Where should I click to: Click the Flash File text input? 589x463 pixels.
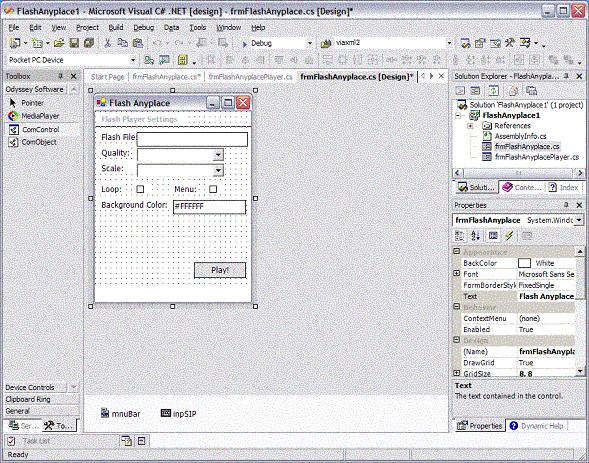coord(192,139)
